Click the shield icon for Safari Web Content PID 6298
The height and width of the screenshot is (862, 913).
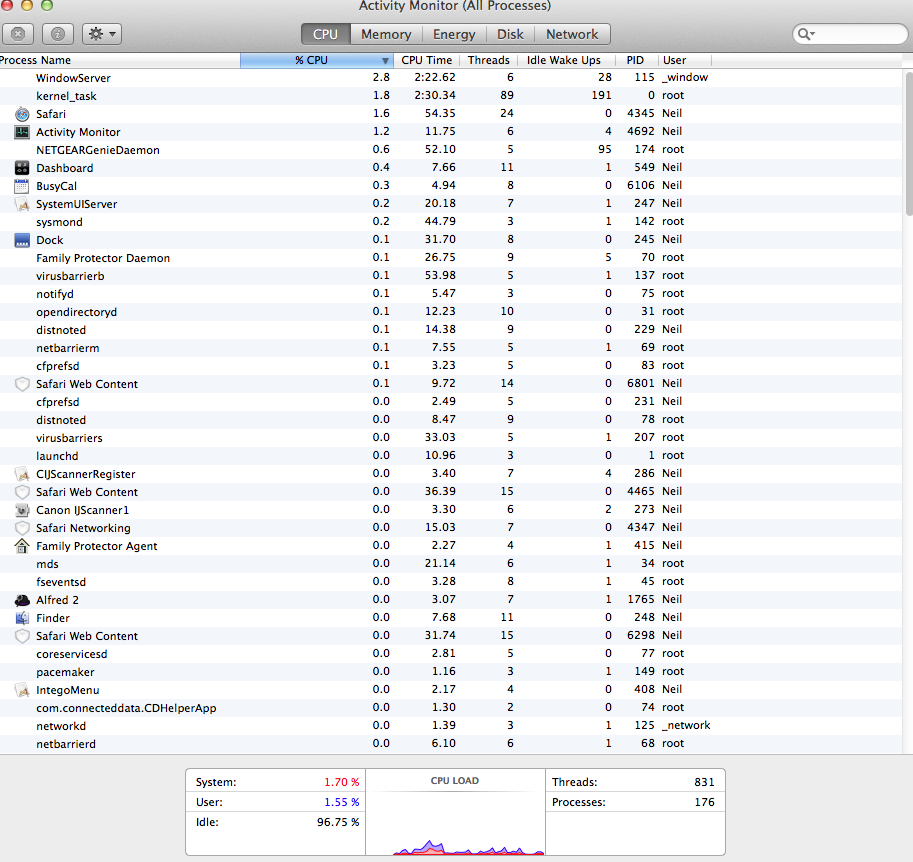point(22,636)
